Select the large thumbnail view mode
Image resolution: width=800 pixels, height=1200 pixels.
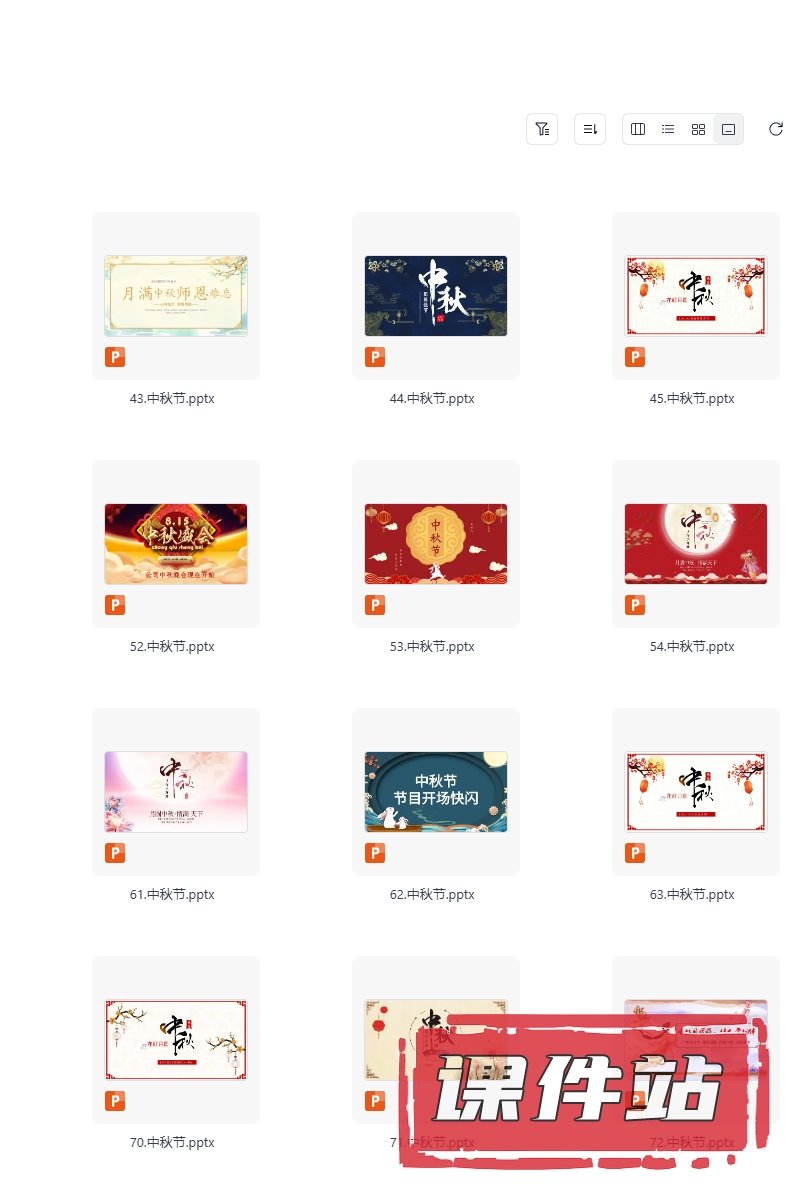pyautogui.click(x=729, y=129)
